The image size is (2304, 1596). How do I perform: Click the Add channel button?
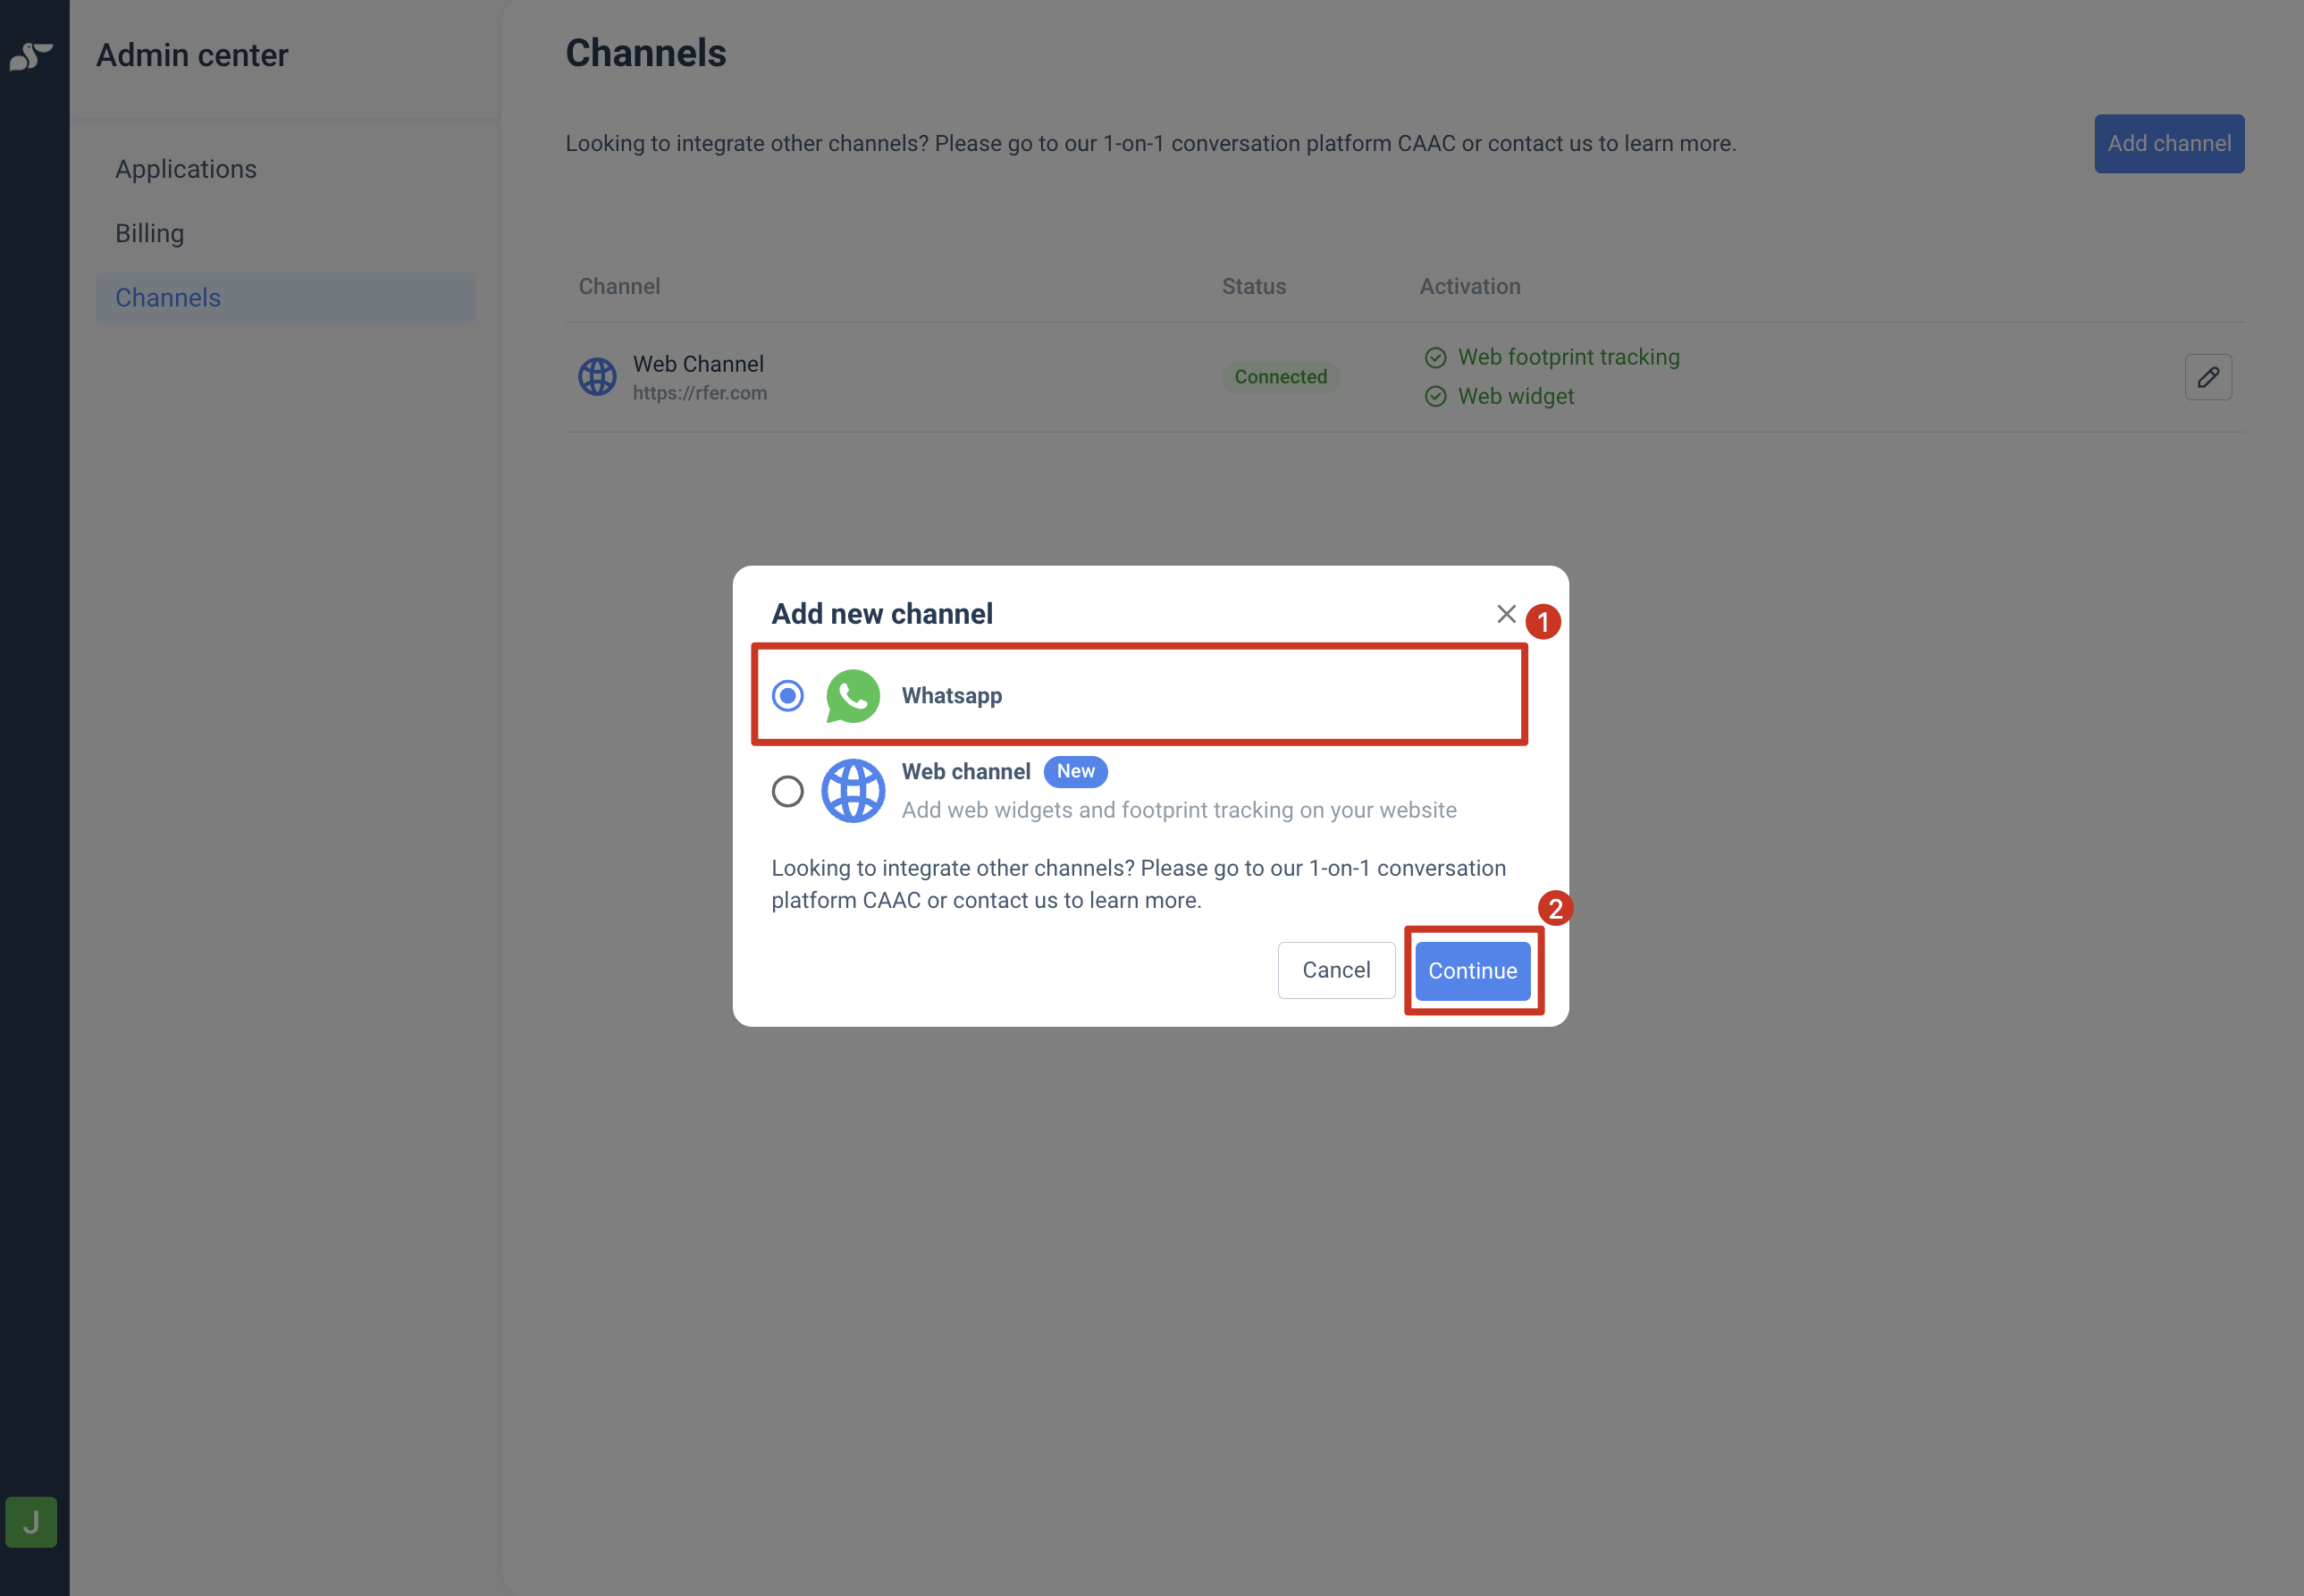point(2169,144)
